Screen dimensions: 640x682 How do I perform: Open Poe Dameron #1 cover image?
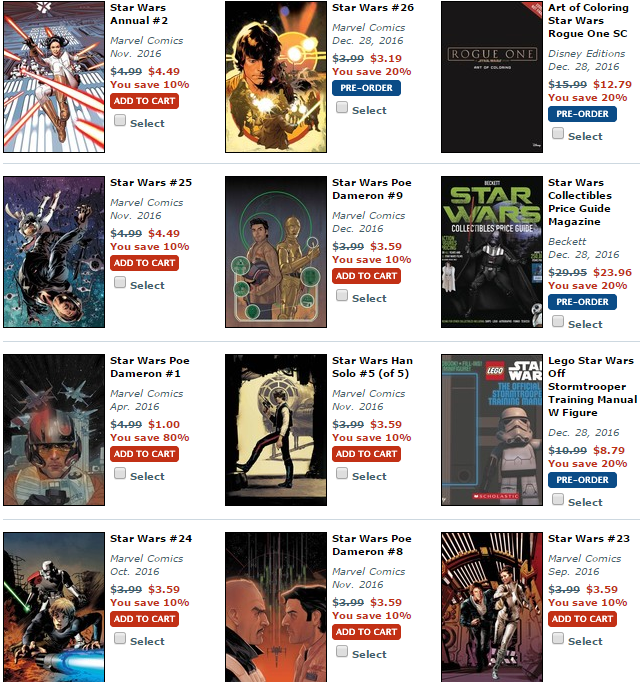pos(54,430)
